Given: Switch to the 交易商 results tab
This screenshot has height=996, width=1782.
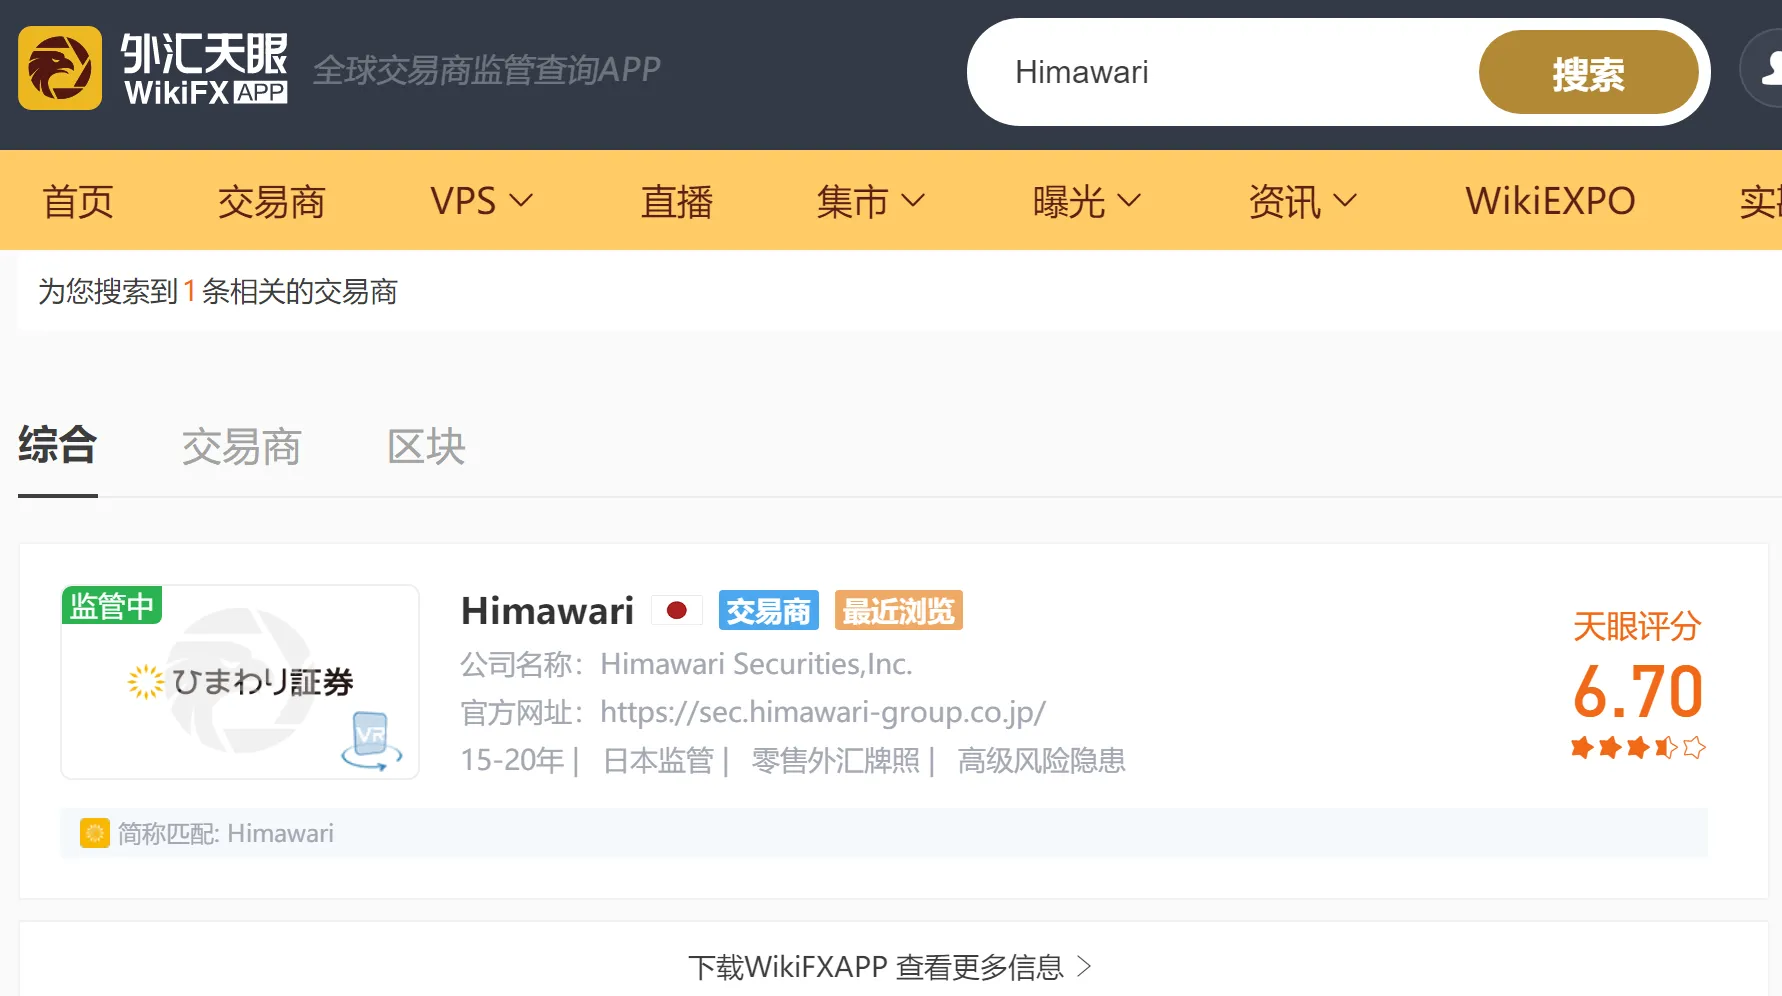Looking at the screenshot, I should pos(242,446).
